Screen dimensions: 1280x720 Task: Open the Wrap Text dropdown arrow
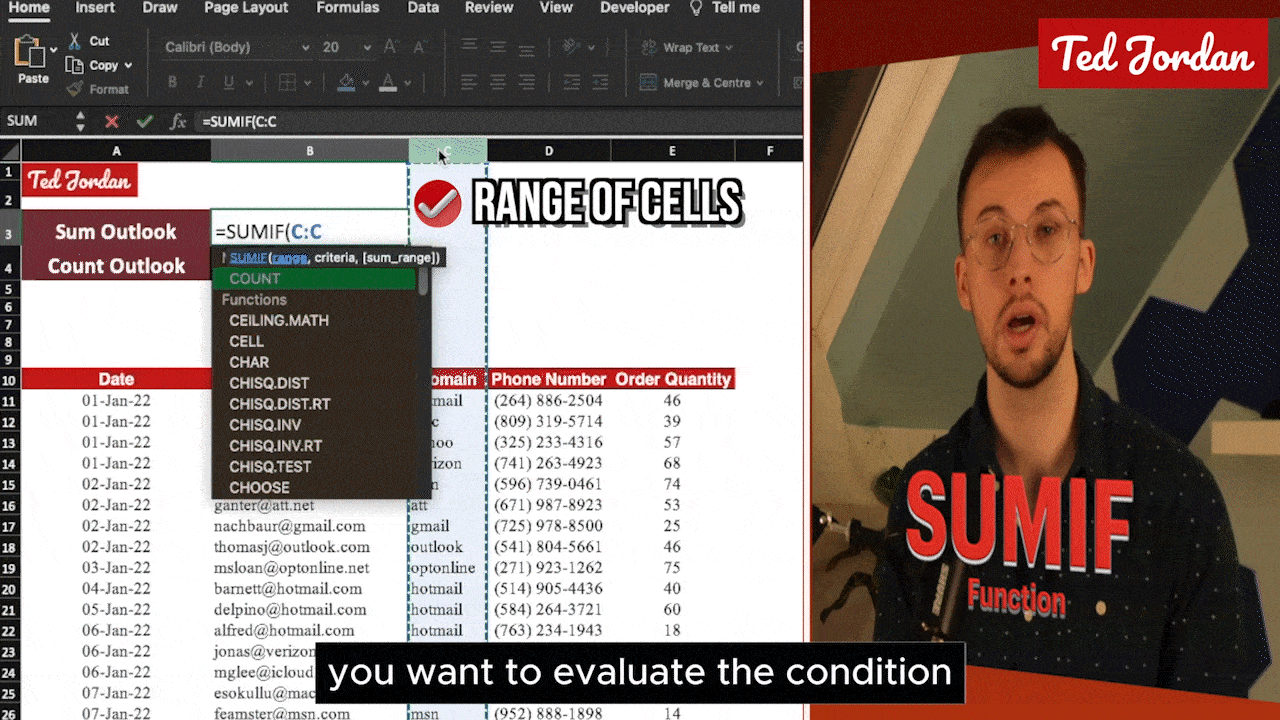[728, 47]
